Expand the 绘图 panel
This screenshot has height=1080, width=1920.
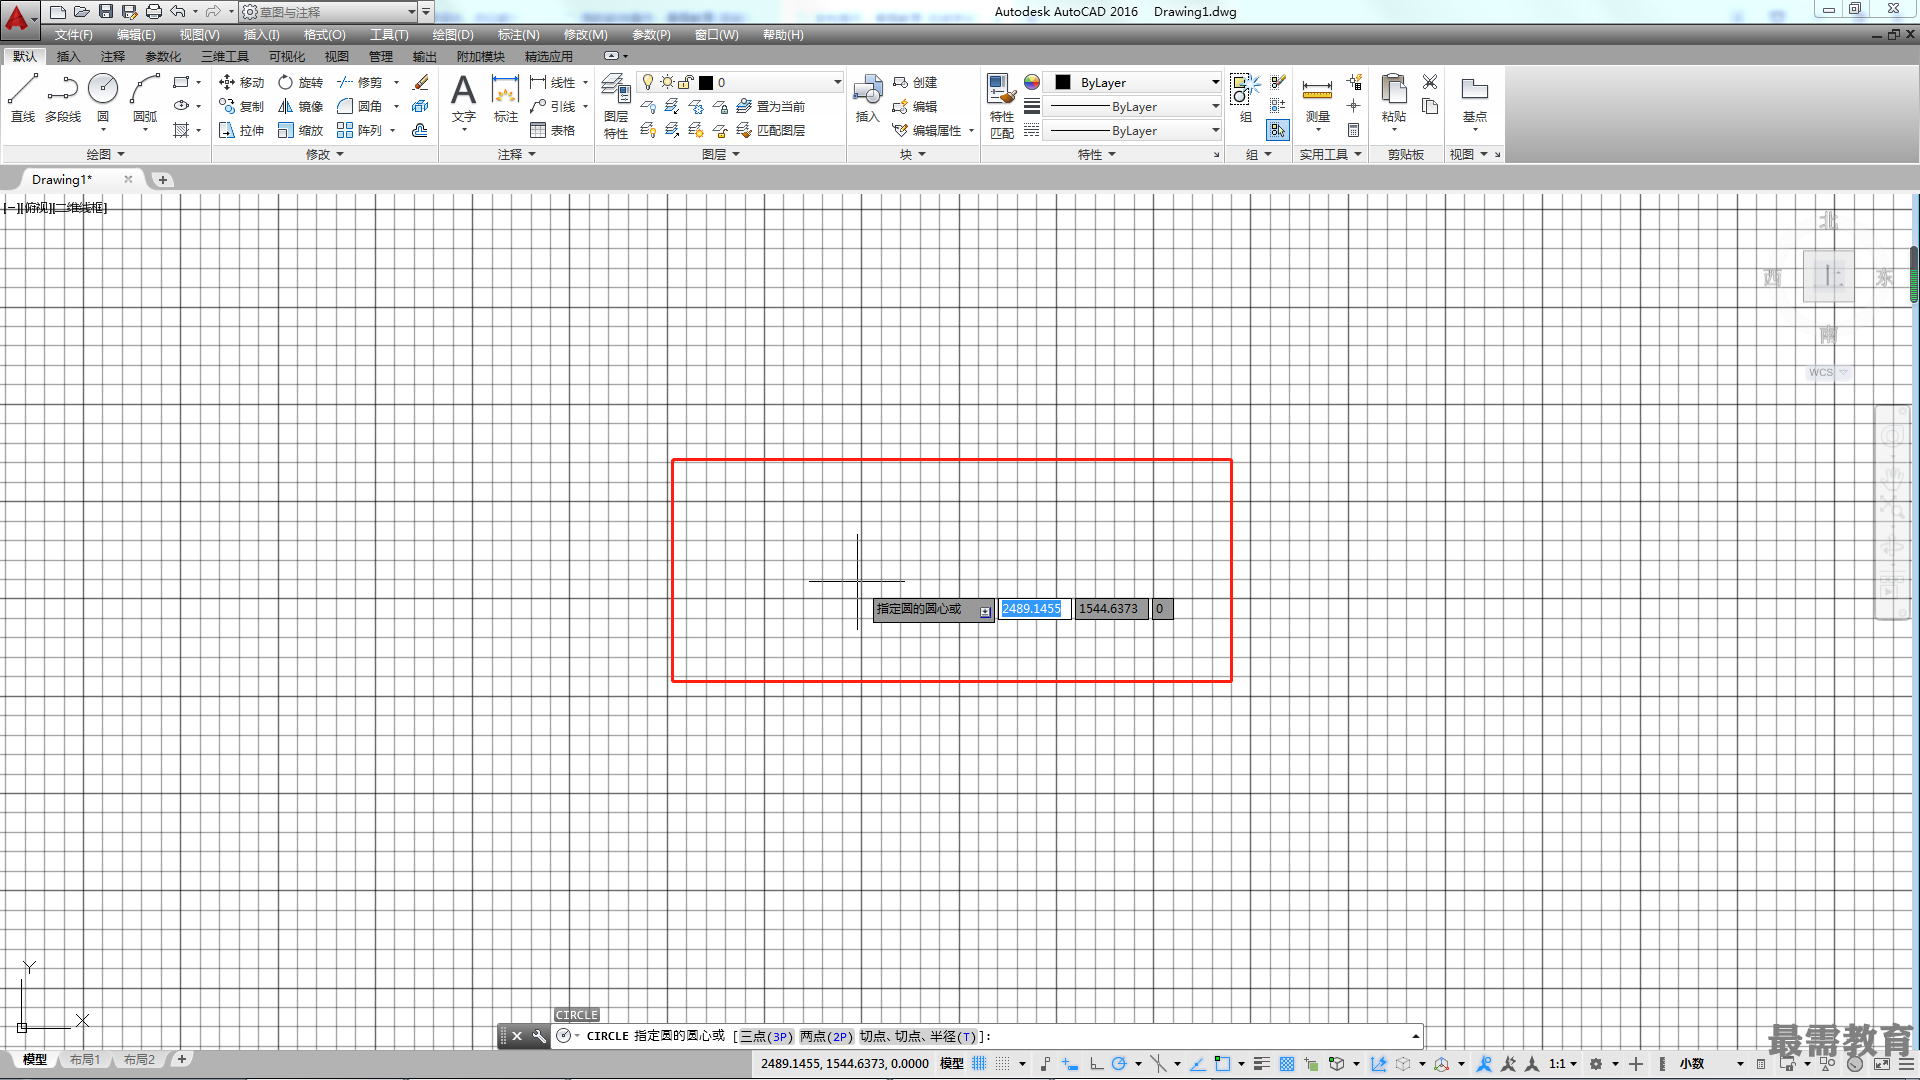tap(105, 154)
